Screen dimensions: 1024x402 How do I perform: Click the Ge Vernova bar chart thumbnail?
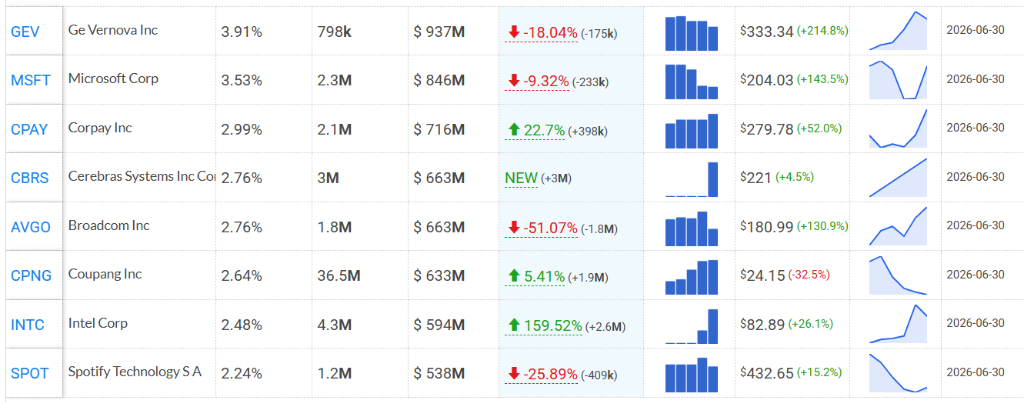click(692, 33)
